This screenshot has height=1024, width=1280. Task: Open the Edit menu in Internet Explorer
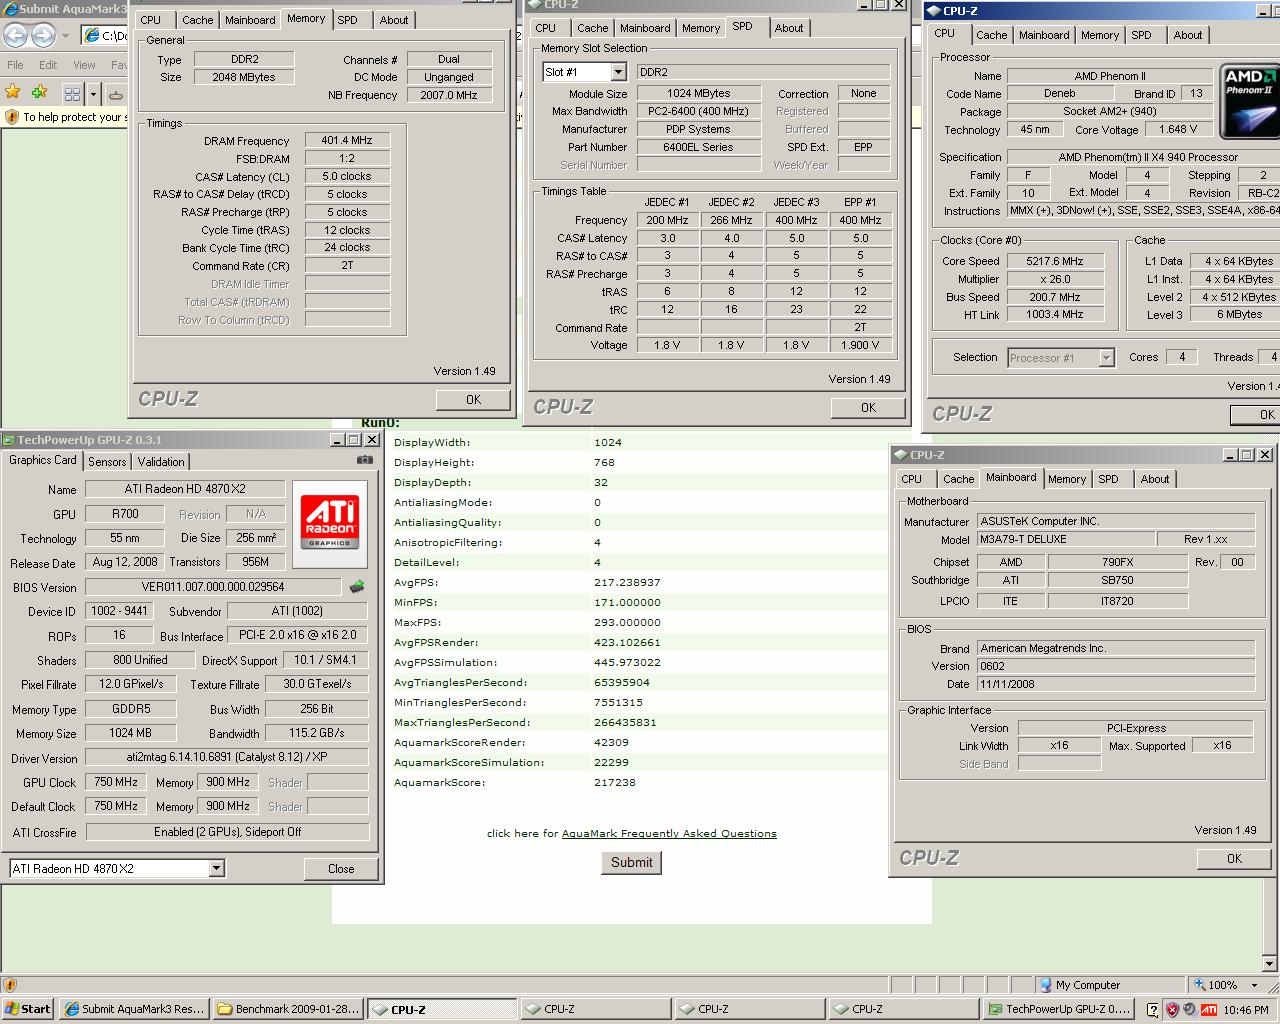(x=48, y=65)
